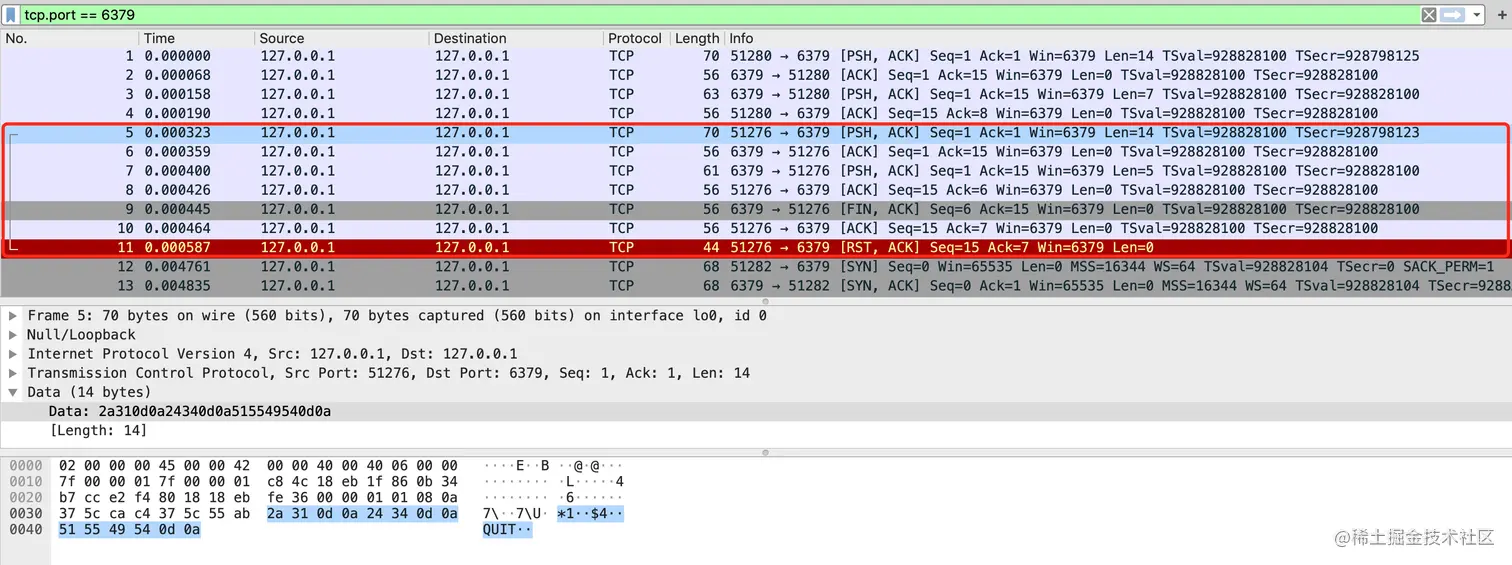Add a filter button with the plus icon
This screenshot has height=565, width=1512.
pos(1500,15)
